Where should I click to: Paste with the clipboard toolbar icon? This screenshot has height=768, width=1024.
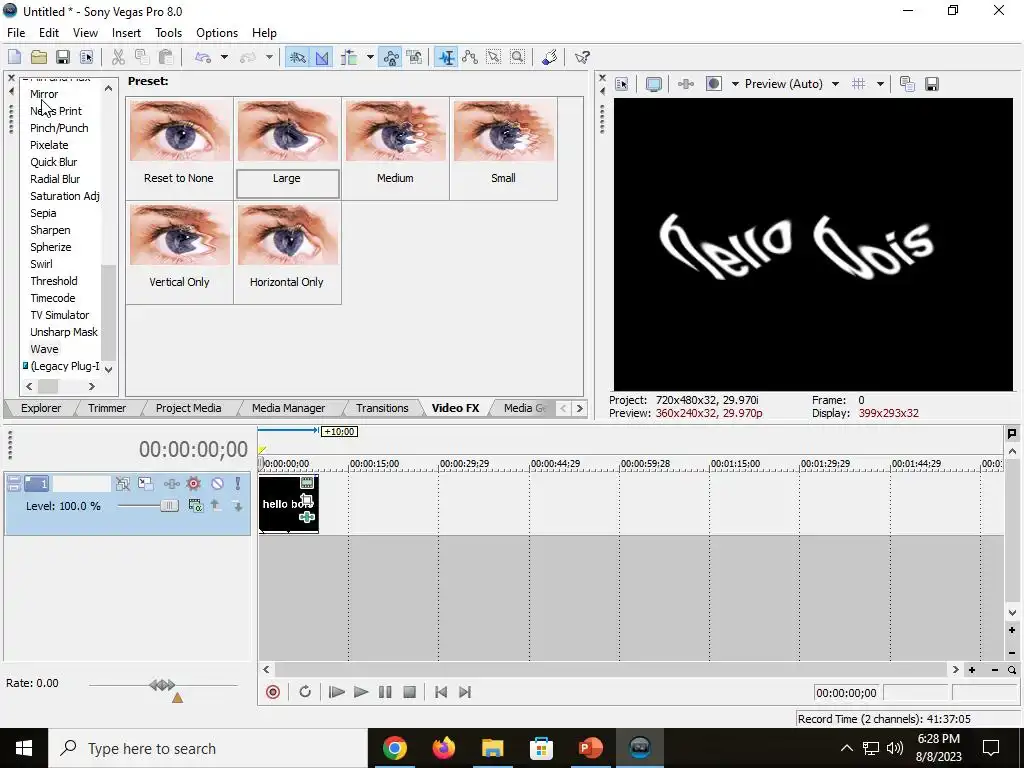[166, 57]
